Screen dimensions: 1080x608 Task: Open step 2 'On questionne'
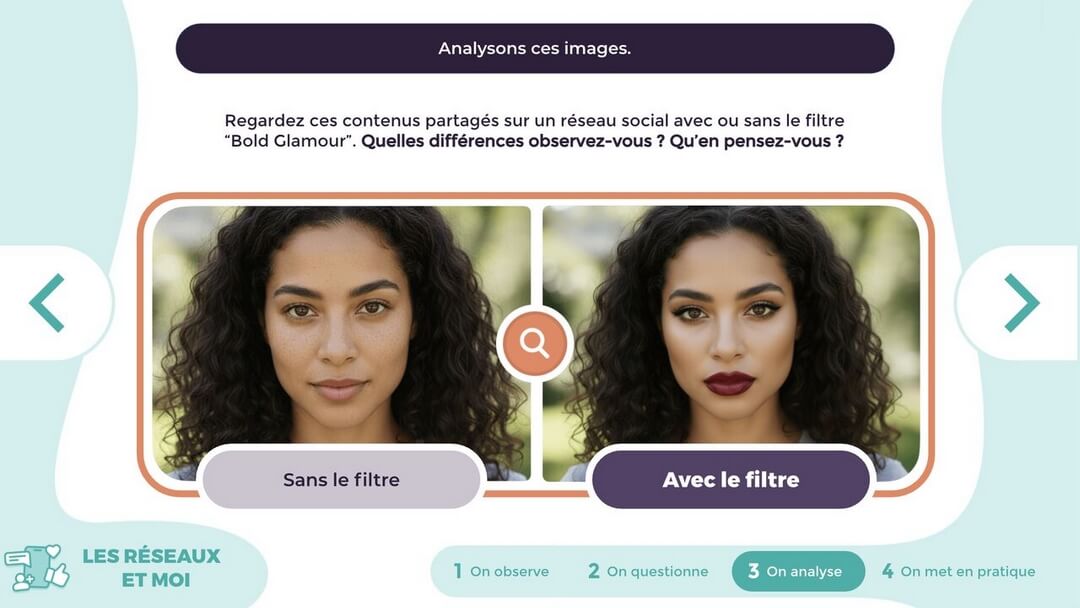(x=648, y=571)
